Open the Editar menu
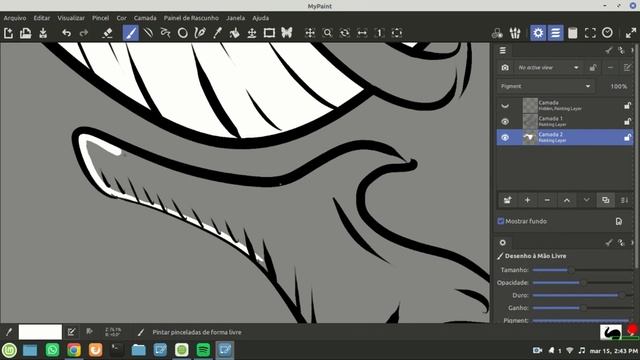The width and height of the screenshot is (640, 360). tap(42, 18)
